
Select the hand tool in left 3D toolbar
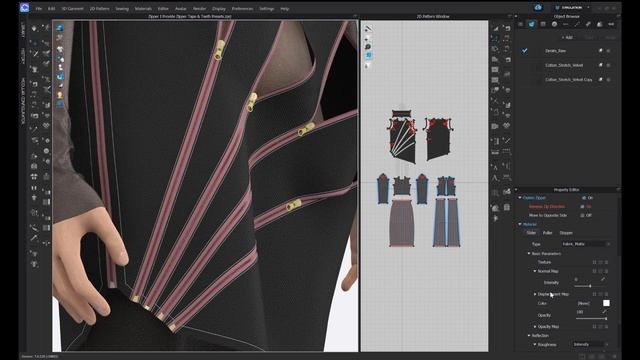tap(34, 29)
